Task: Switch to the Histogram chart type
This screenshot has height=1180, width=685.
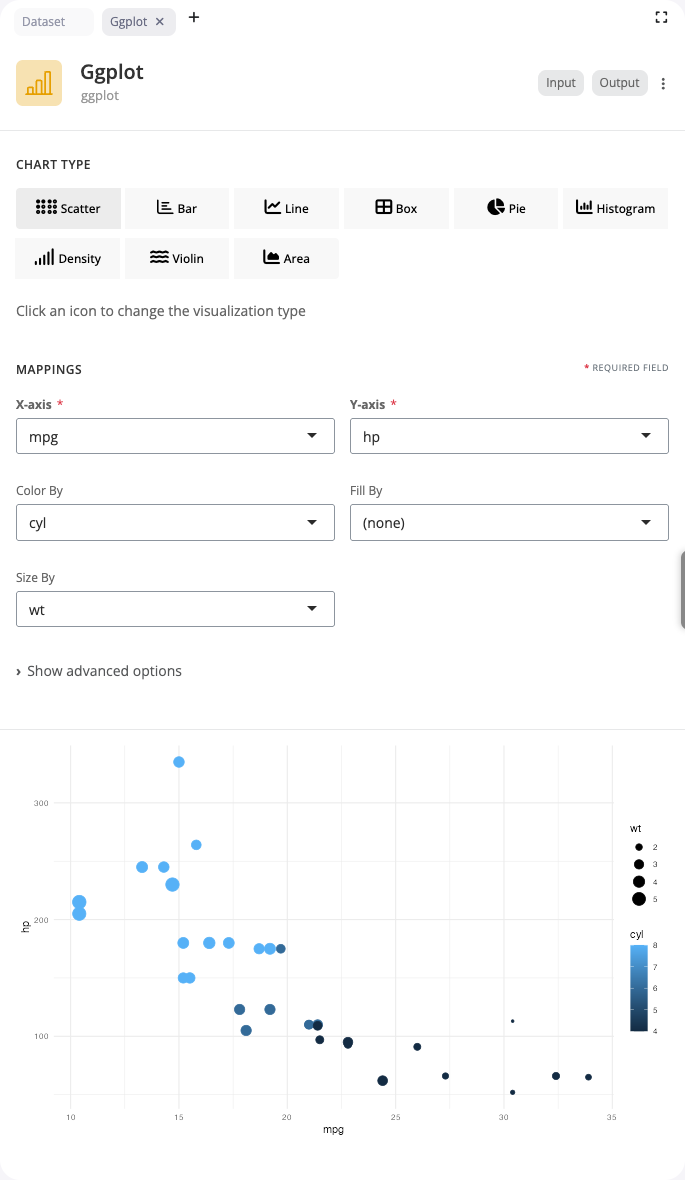Action: 615,208
